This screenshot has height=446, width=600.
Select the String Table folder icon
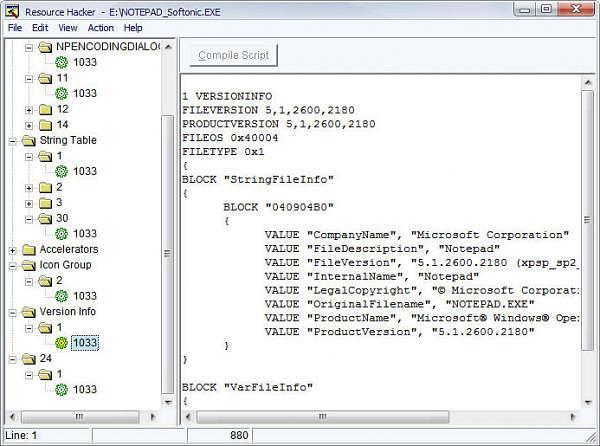29,141
